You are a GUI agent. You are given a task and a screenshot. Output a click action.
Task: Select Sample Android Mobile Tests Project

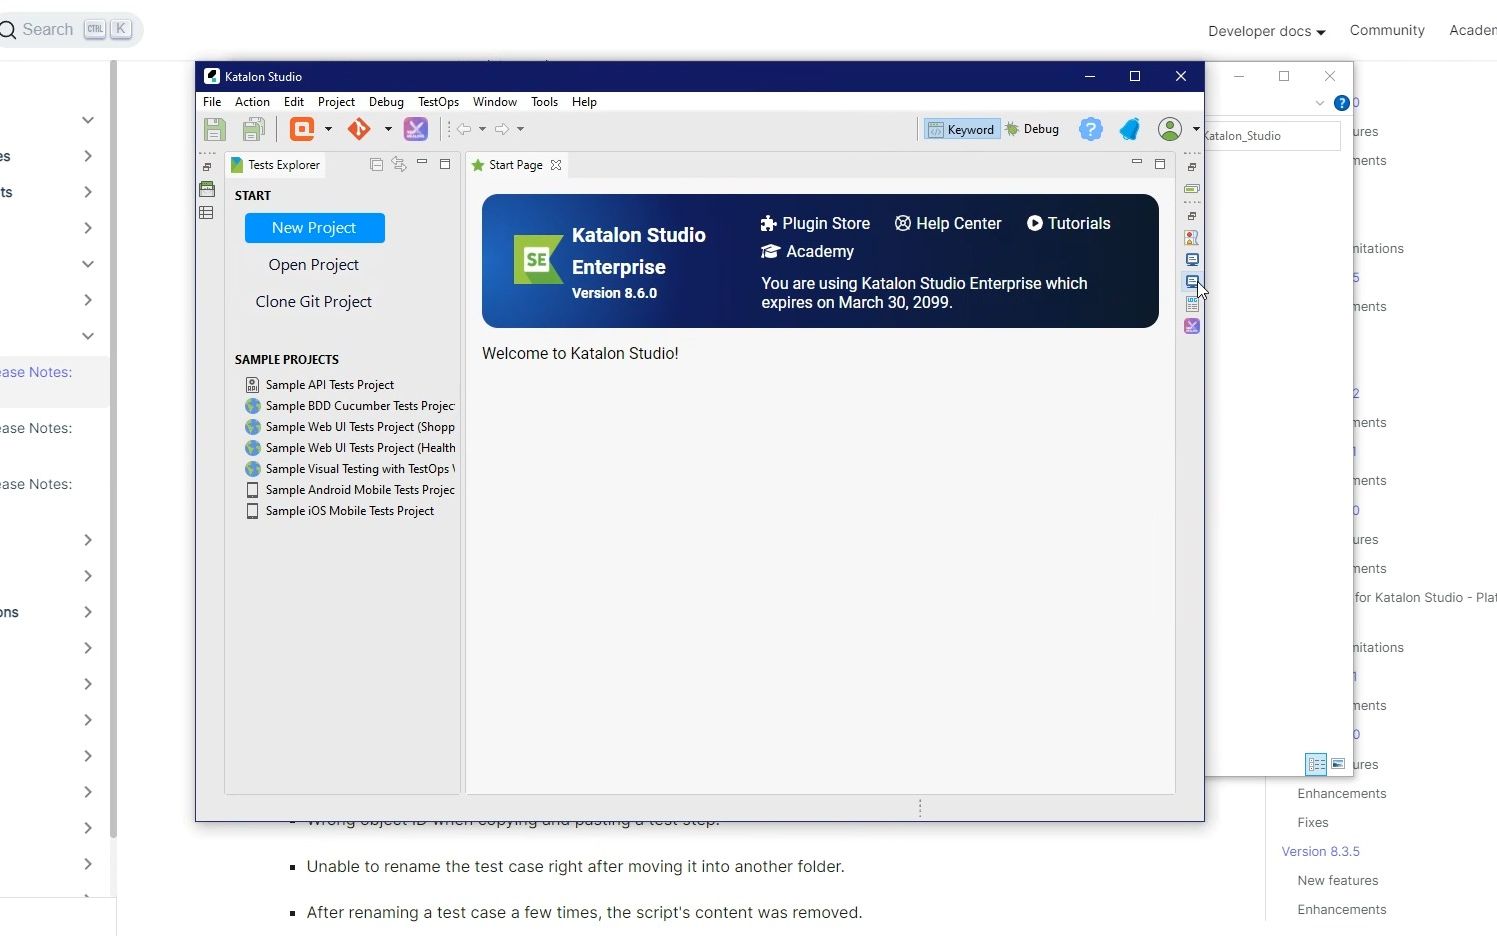pos(350,490)
